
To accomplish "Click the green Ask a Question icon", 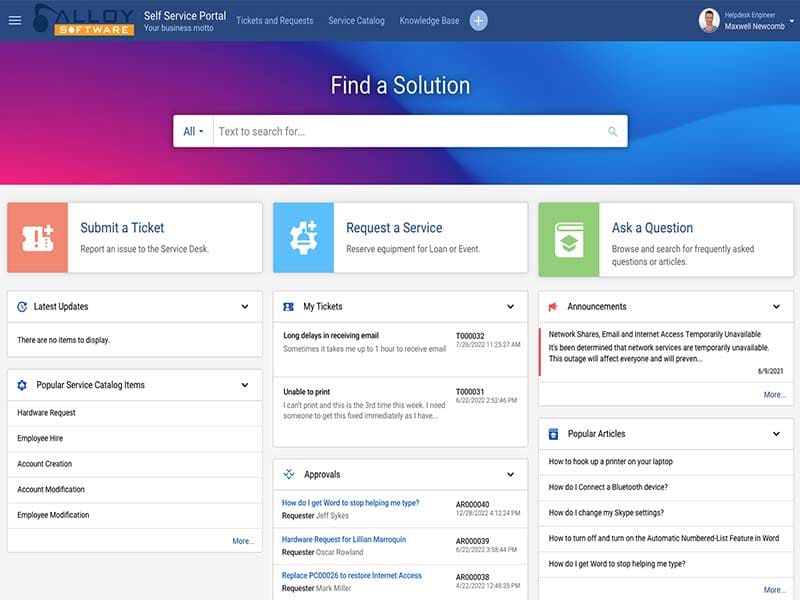I will coord(569,240).
